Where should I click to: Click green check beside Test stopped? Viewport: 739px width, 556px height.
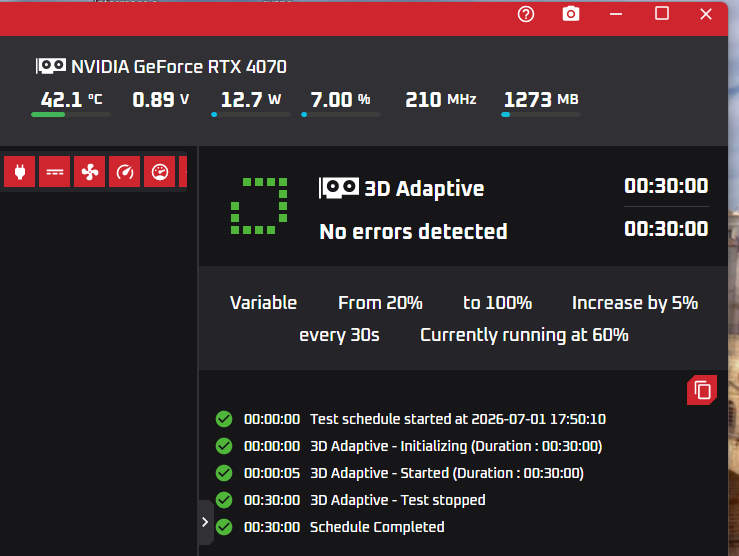224,499
